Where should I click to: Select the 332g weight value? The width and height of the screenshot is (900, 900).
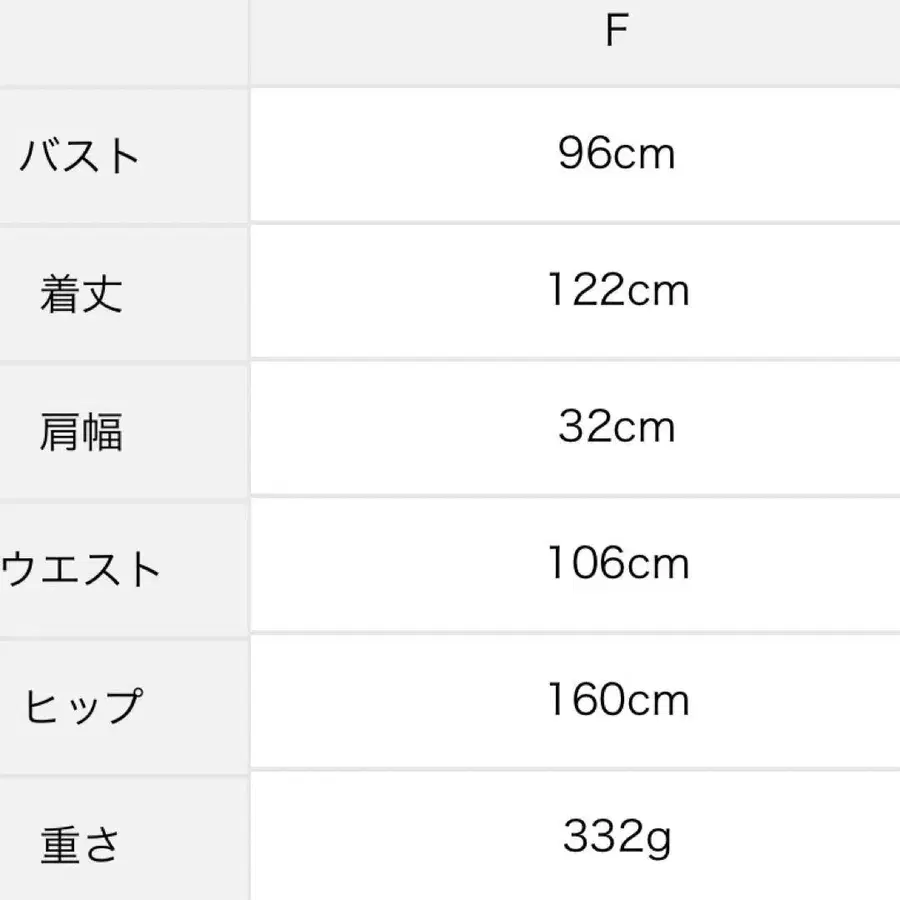point(617,839)
